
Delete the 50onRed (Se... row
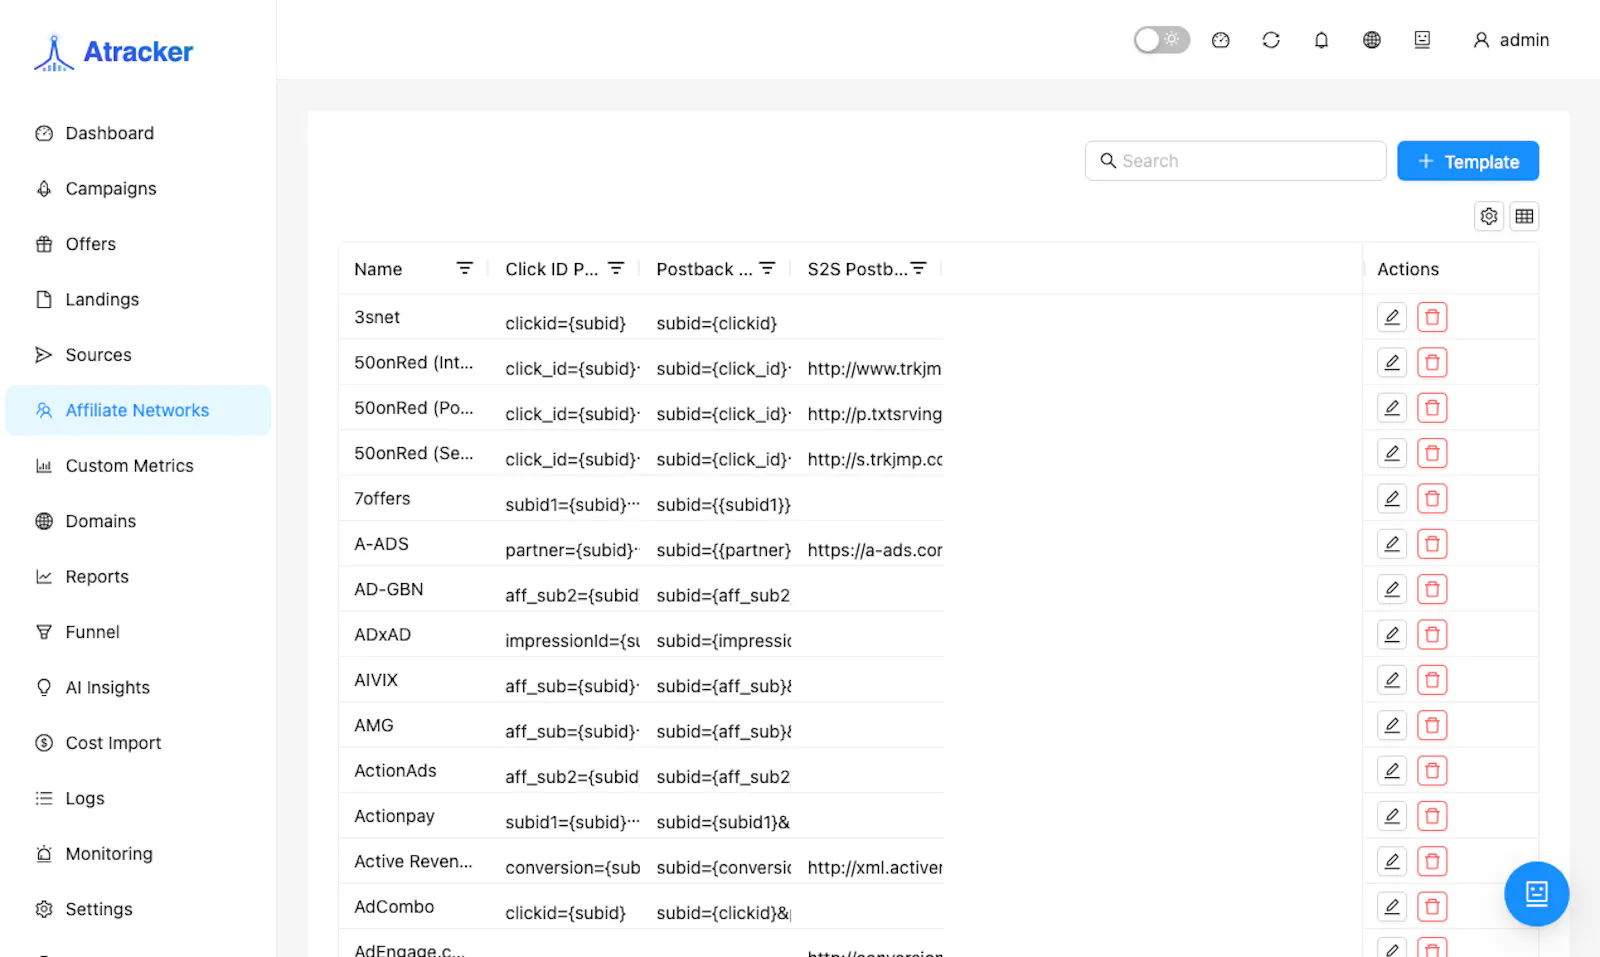point(1432,453)
